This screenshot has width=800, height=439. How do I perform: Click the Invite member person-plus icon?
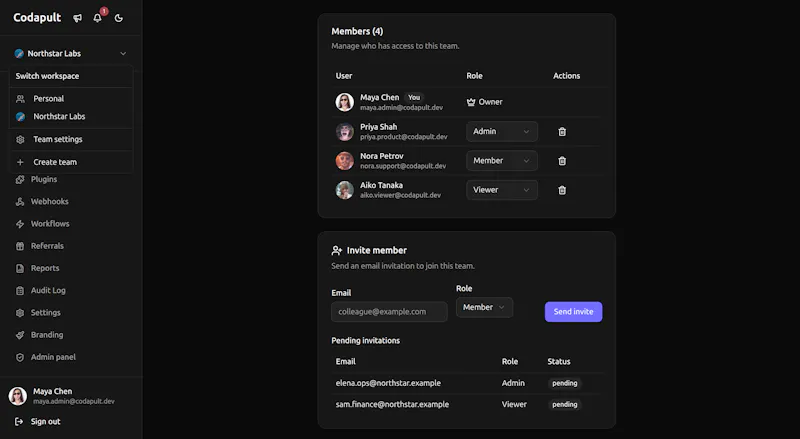click(336, 251)
